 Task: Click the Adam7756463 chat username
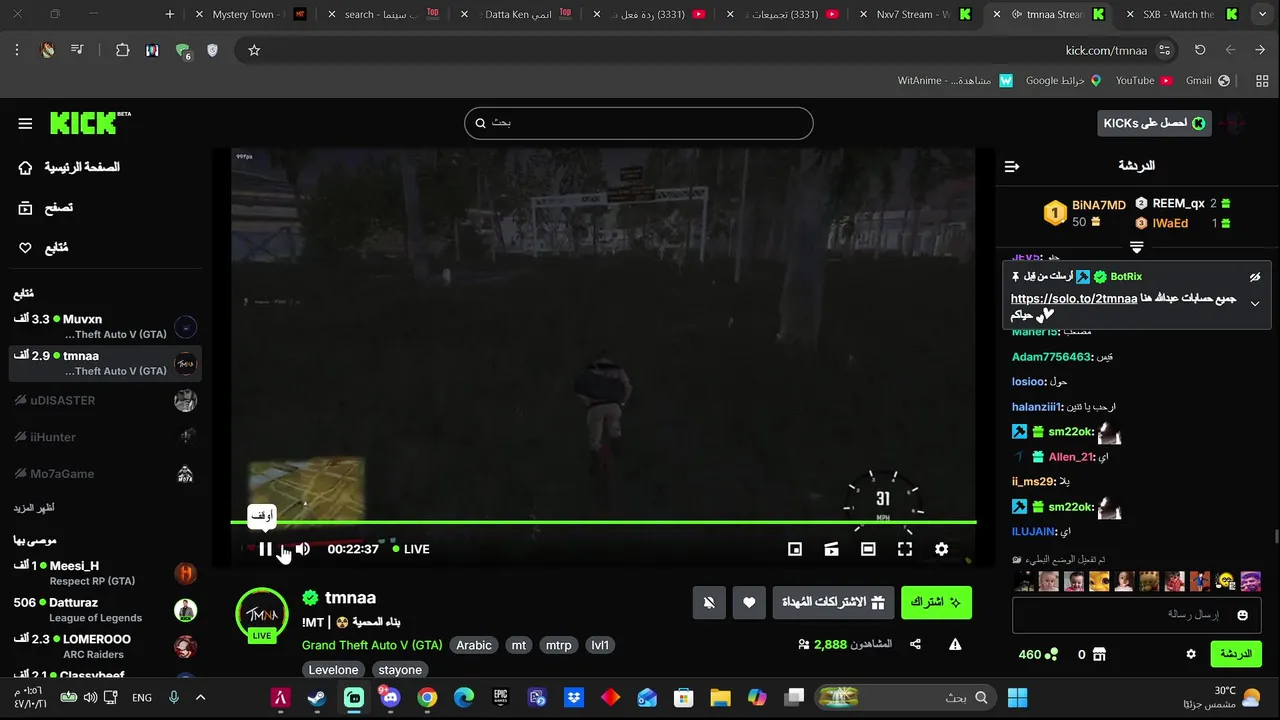tap(1051, 356)
